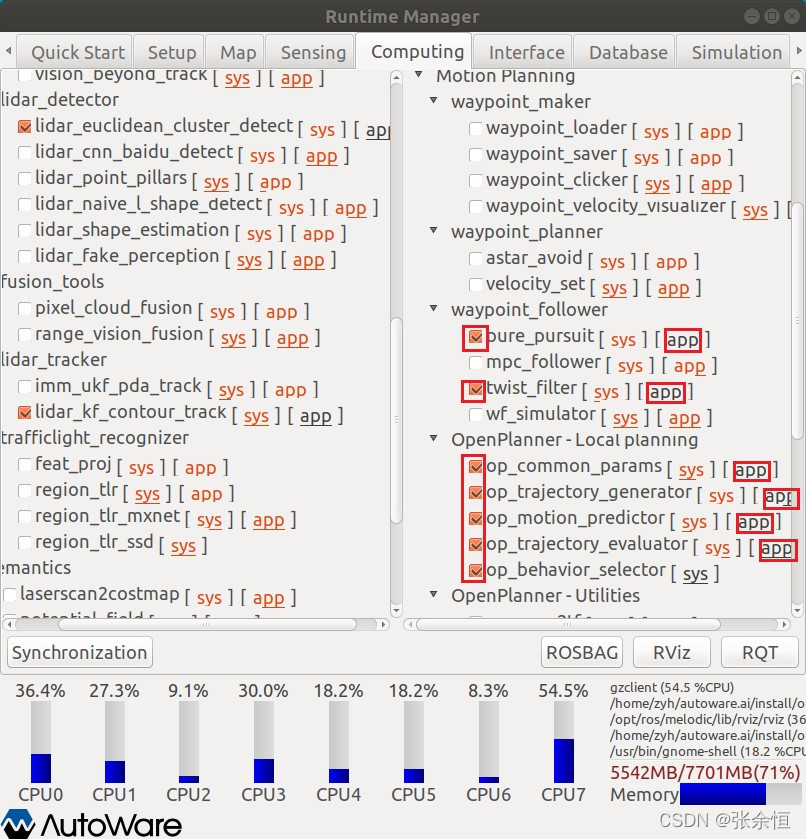Collapse OpenPlanner - Utilities group
The height and width of the screenshot is (839, 806).
click(434, 594)
